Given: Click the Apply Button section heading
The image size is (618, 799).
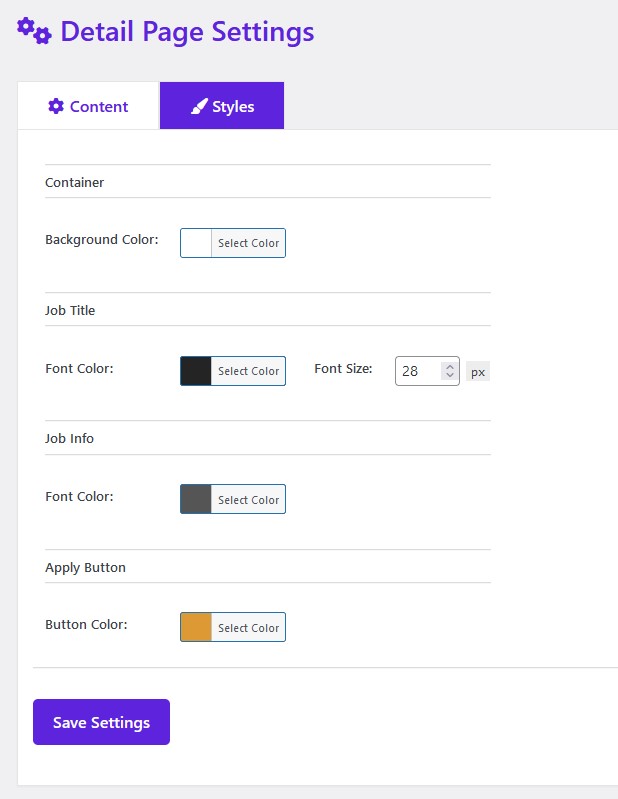Looking at the screenshot, I should coord(85,568).
